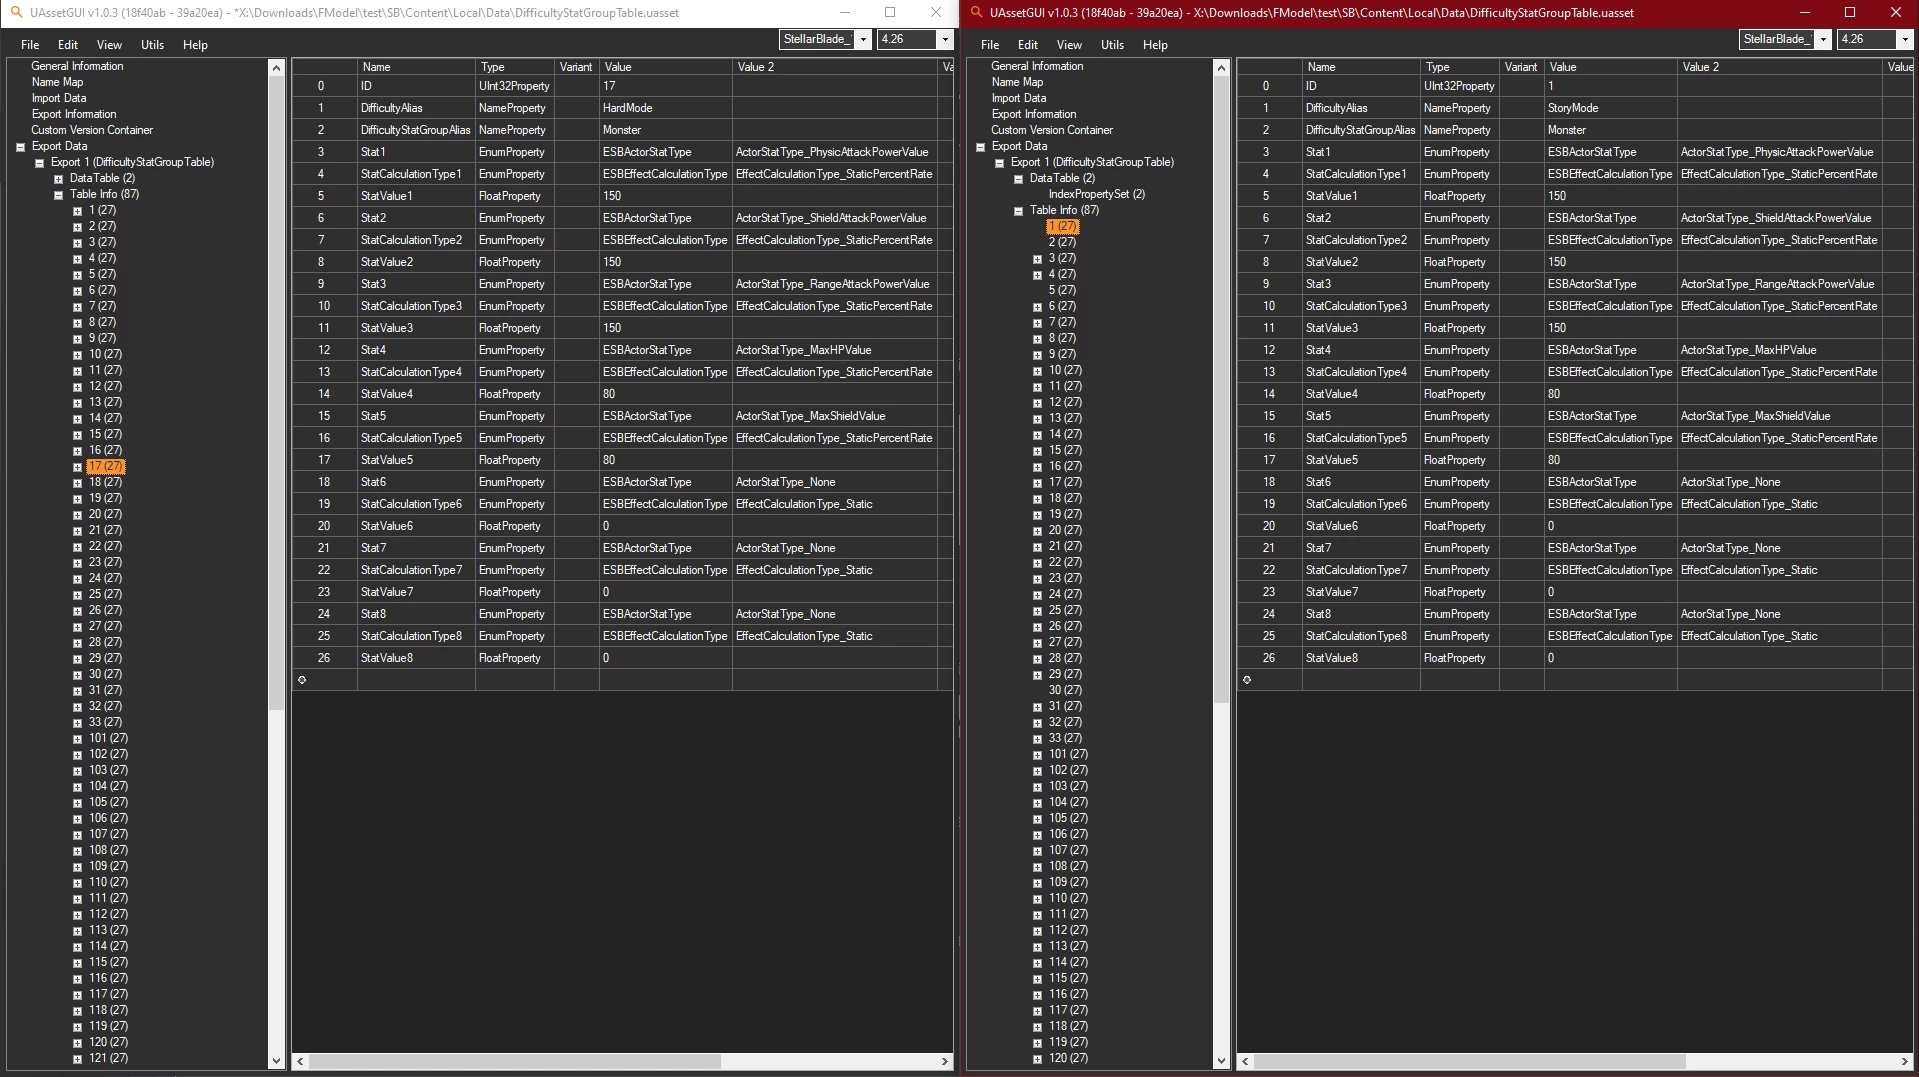
Task: Click the horizontal scrollbar thumb under left grid
Action: click(x=514, y=1061)
